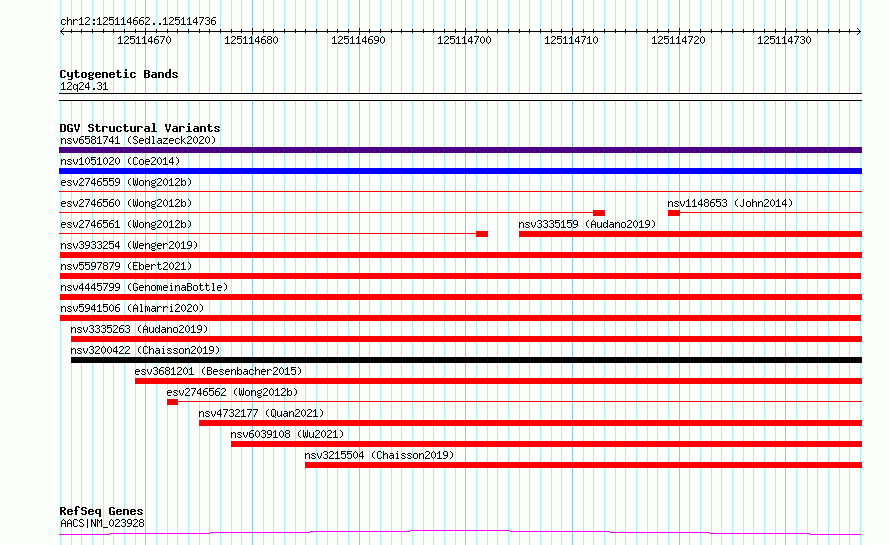Select the red nsv3335159 variant bar
The image size is (890, 545).
(x=690, y=234)
